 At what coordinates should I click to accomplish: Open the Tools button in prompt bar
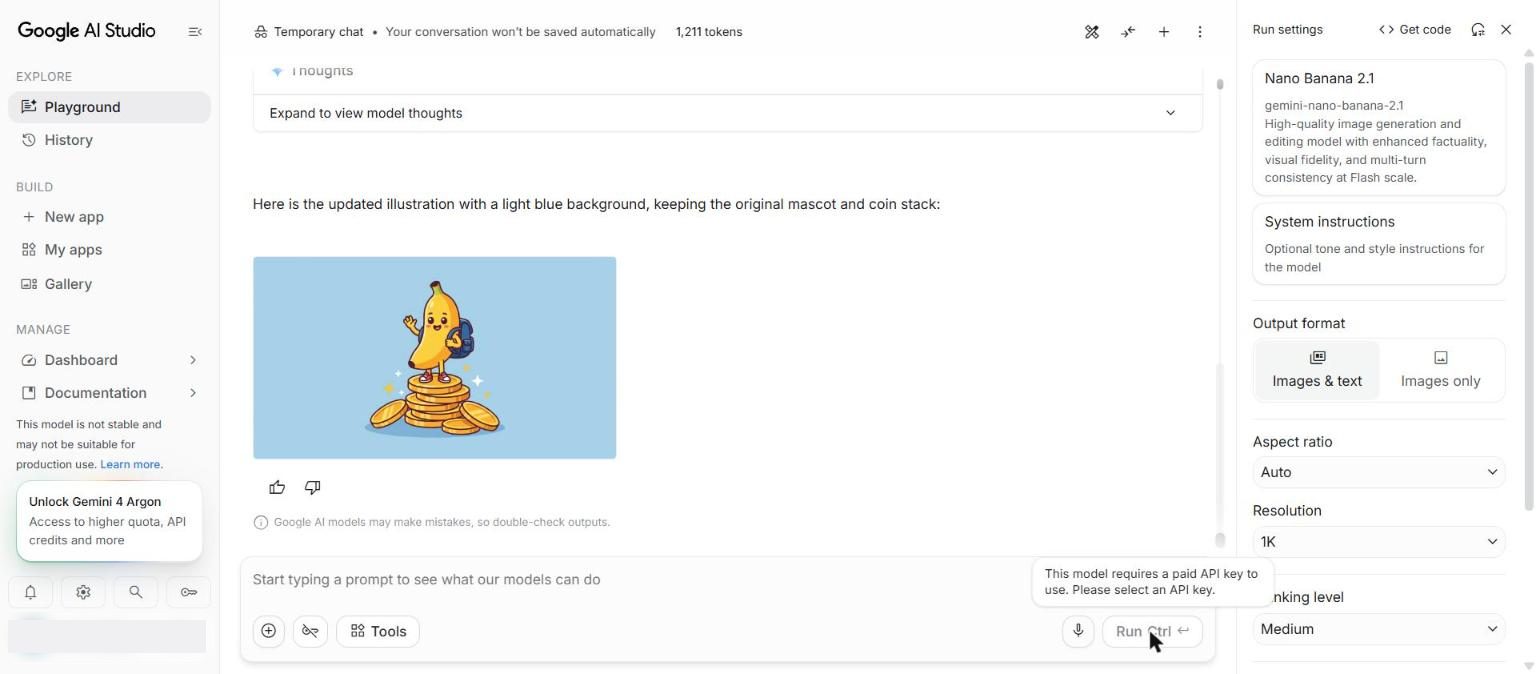tap(378, 631)
